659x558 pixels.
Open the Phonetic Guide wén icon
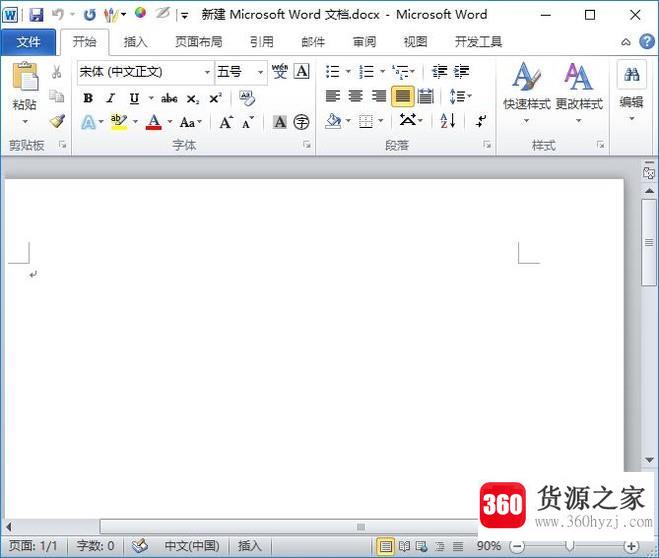[x=279, y=71]
